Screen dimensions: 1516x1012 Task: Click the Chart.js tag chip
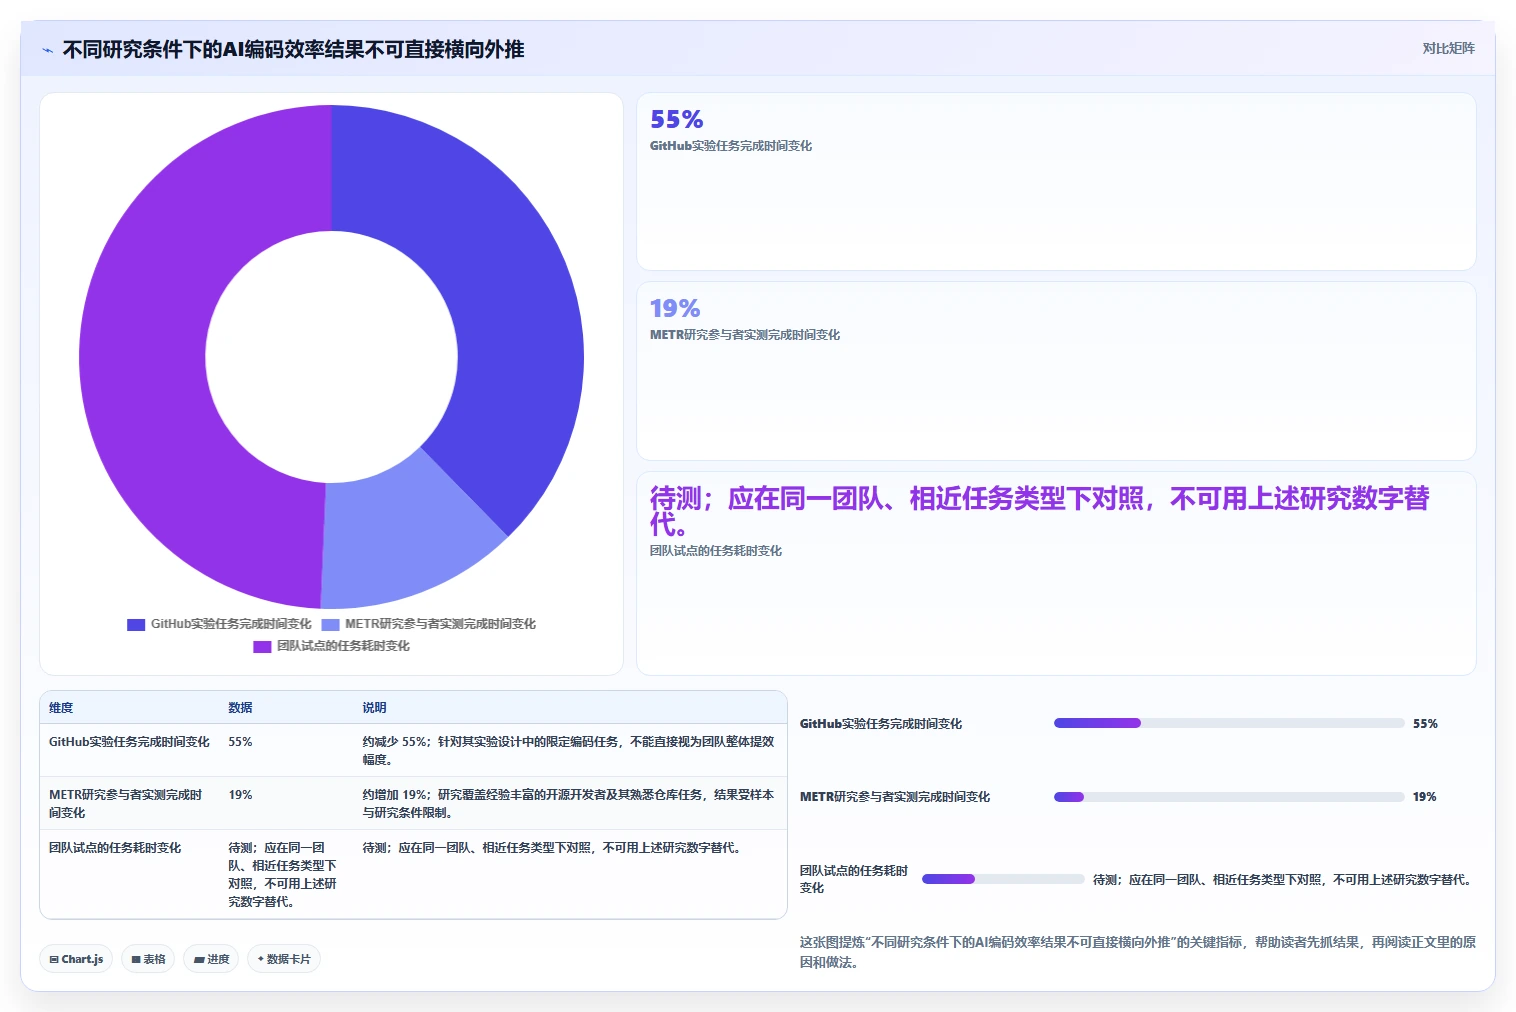point(77,959)
